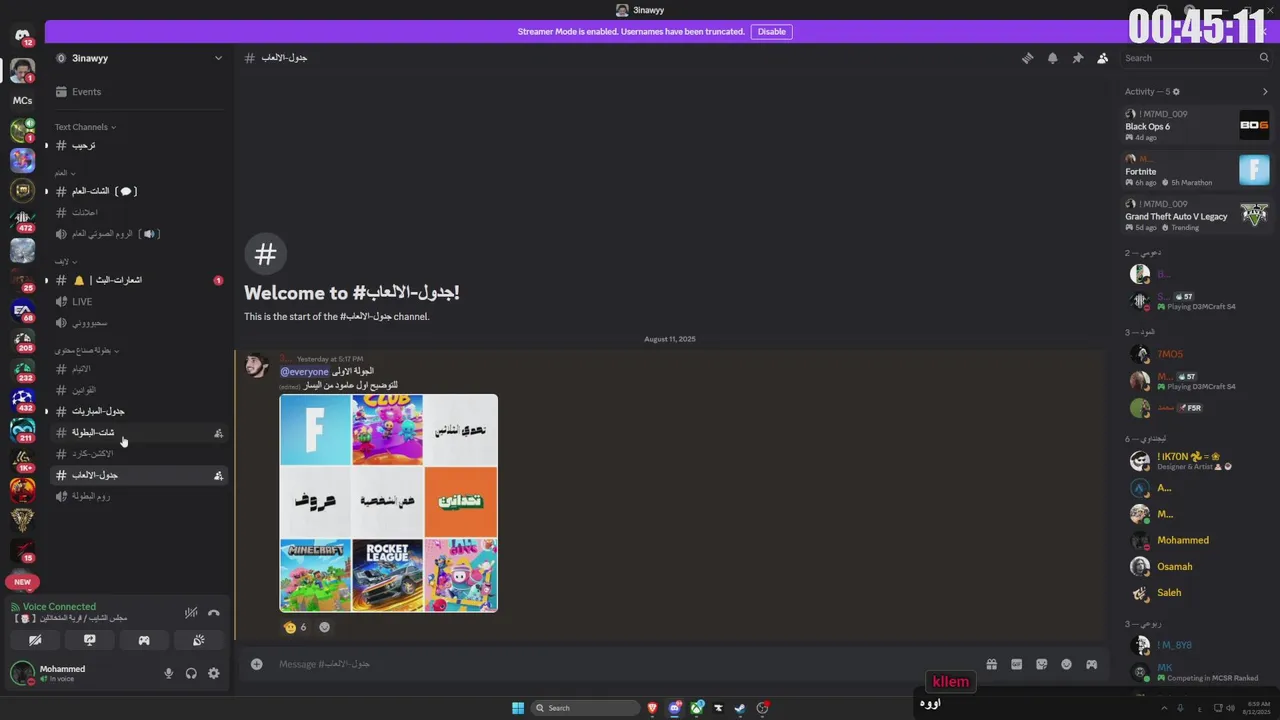This screenshot has width=1280, height=720.
Task: Click the @everyone mention
Action: pos(304,372)
